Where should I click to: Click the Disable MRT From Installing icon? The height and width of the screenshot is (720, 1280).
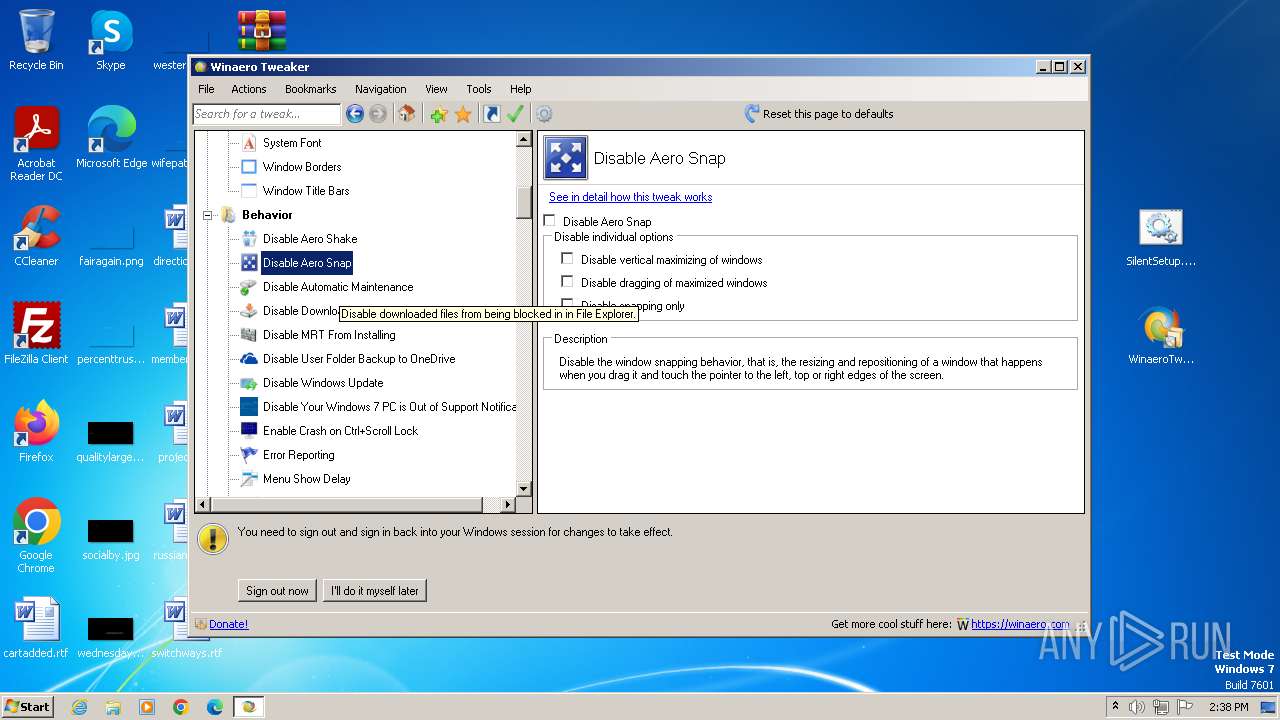coord(249,335)
